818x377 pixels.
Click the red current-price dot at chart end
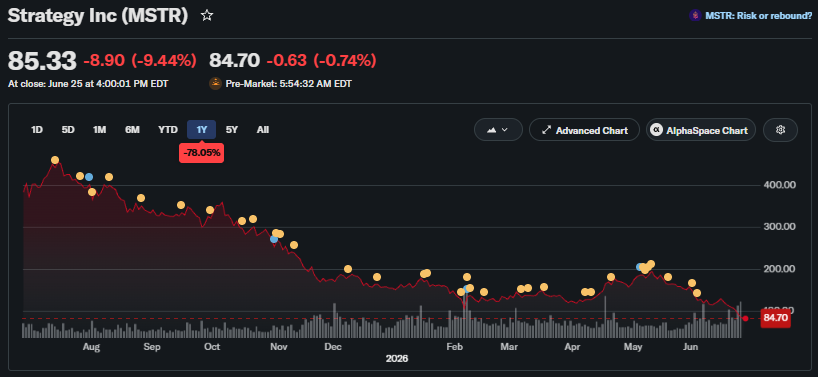(x=745, y=319)
